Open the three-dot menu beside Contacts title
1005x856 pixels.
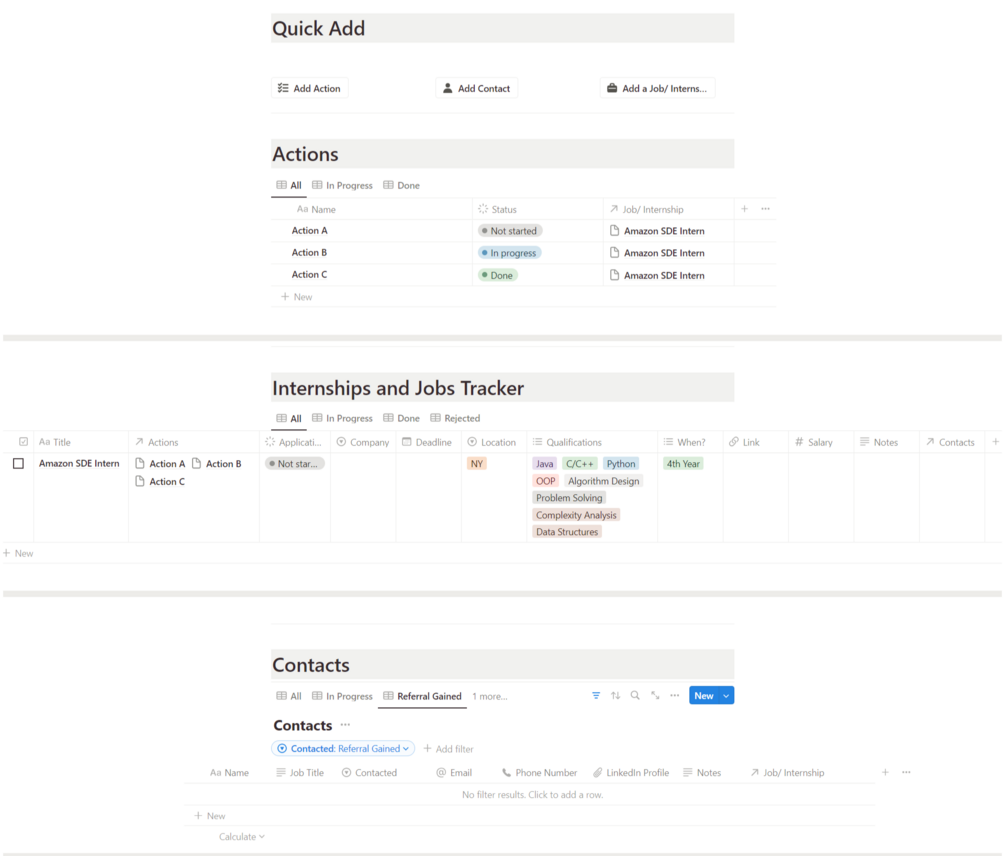pyautogui.click(x=345, y=725)
